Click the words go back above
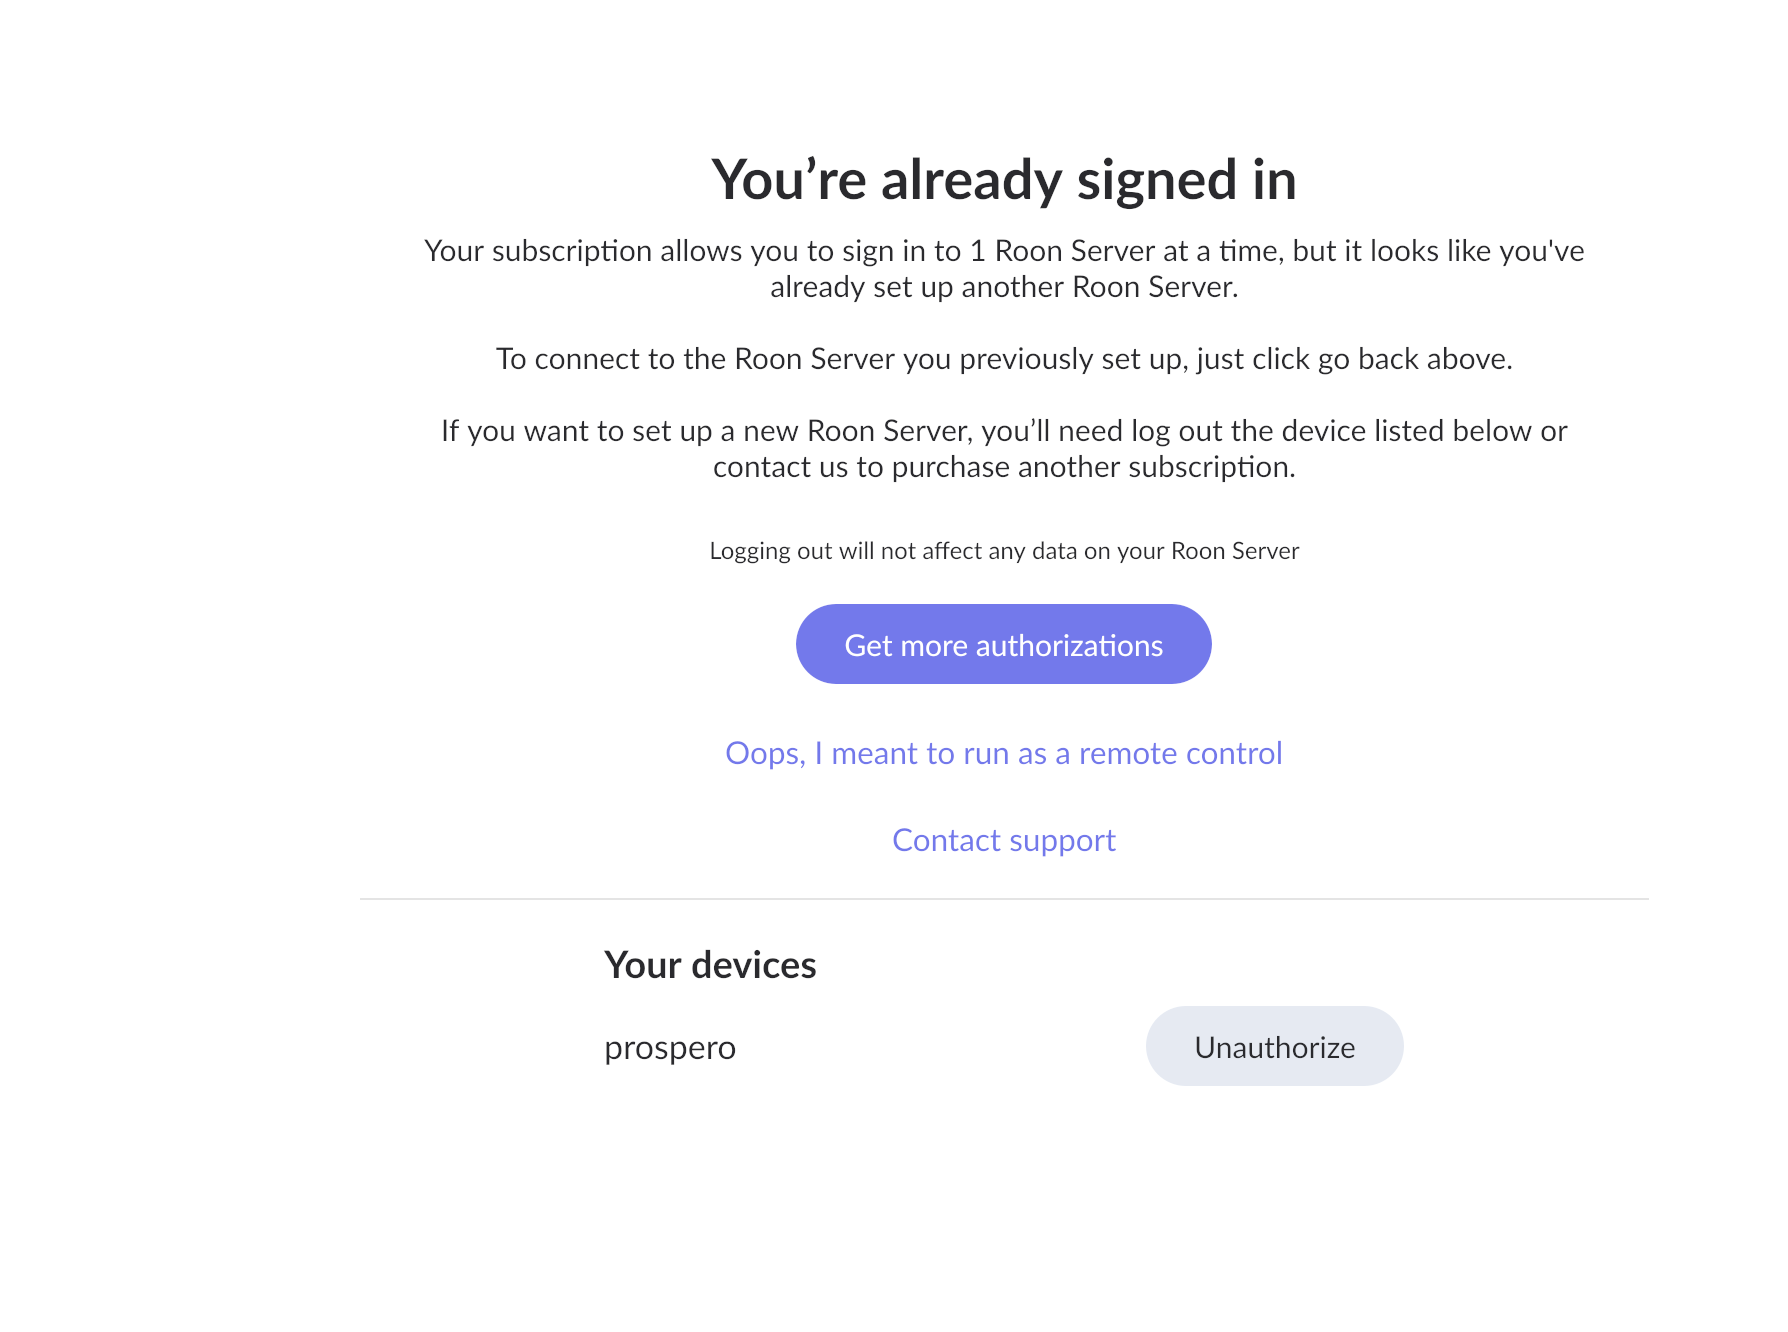 [1414, 359]
